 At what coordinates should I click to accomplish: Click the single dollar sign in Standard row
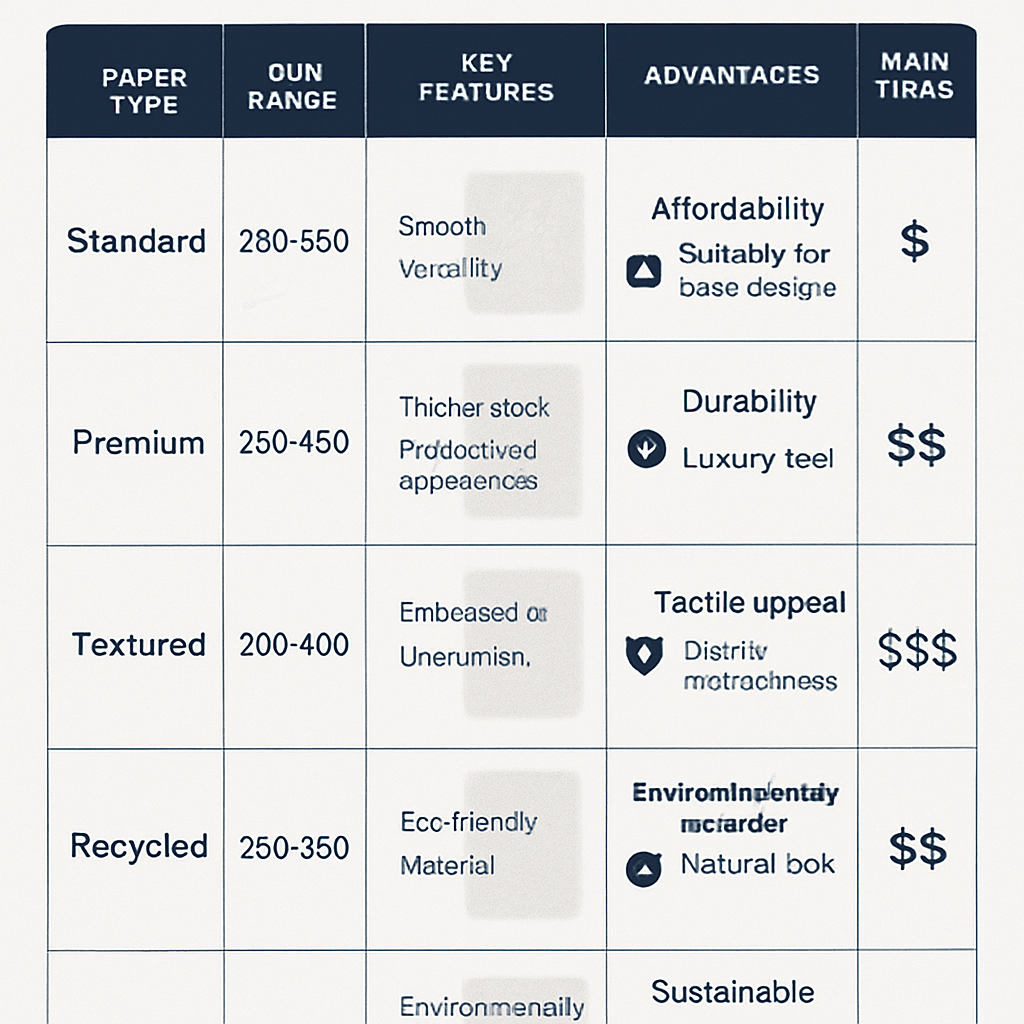[x=914, y=241]
